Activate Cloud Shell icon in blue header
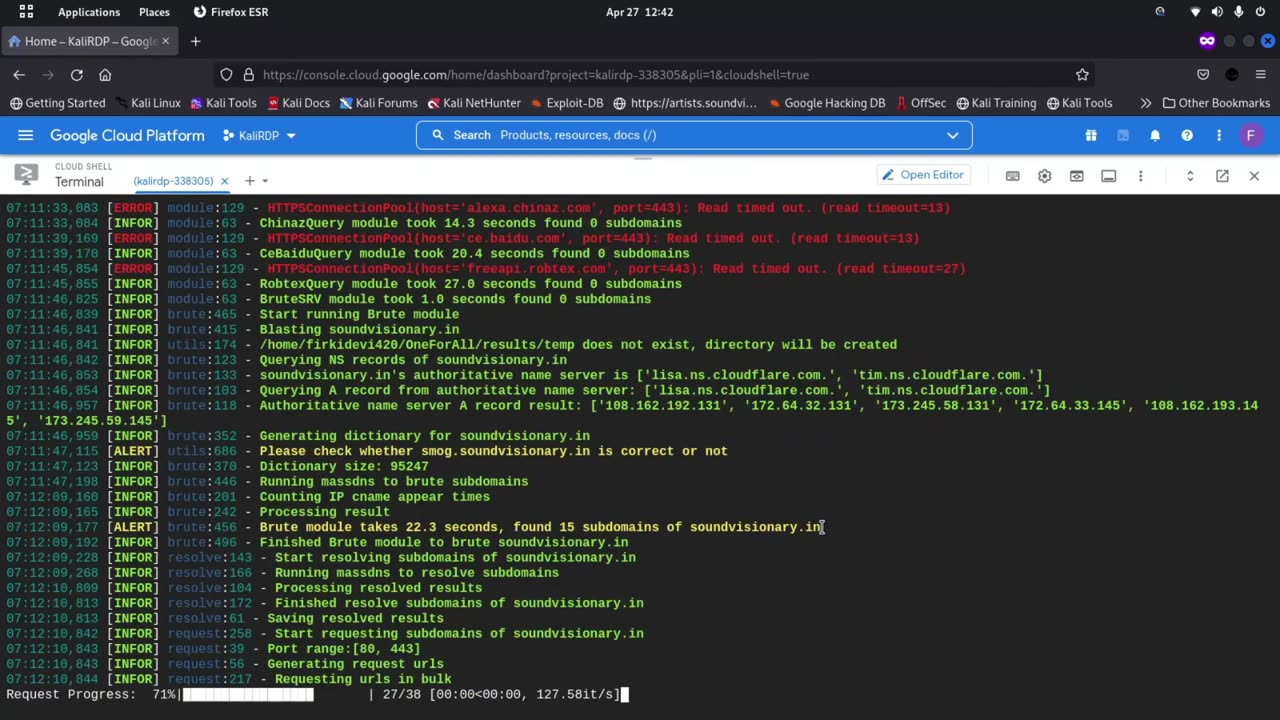Screen dimensions: 1280x720 (1123, 135)
